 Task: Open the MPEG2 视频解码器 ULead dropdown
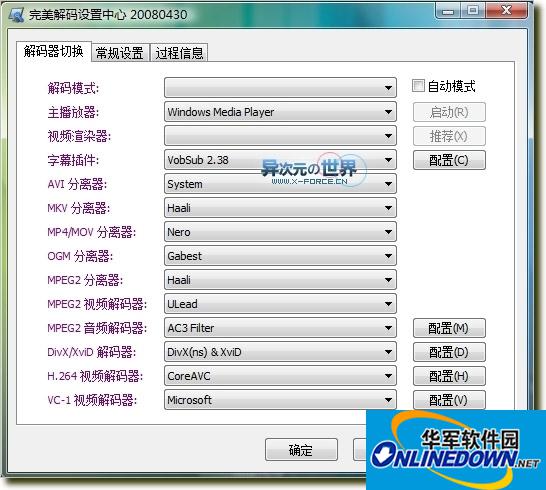click(280, 304)
